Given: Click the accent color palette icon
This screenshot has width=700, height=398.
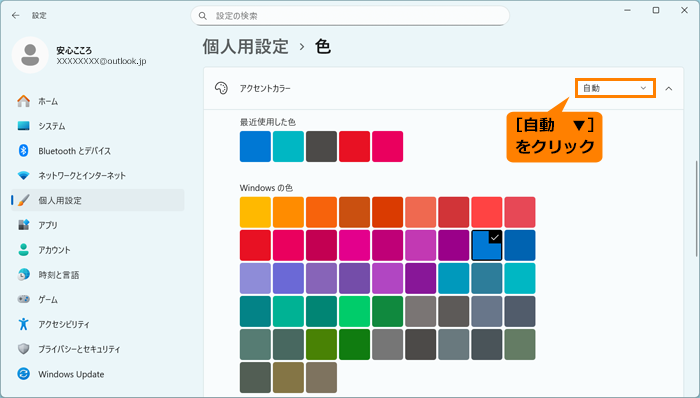Looking at the screenshot, I should coord(221,88).
